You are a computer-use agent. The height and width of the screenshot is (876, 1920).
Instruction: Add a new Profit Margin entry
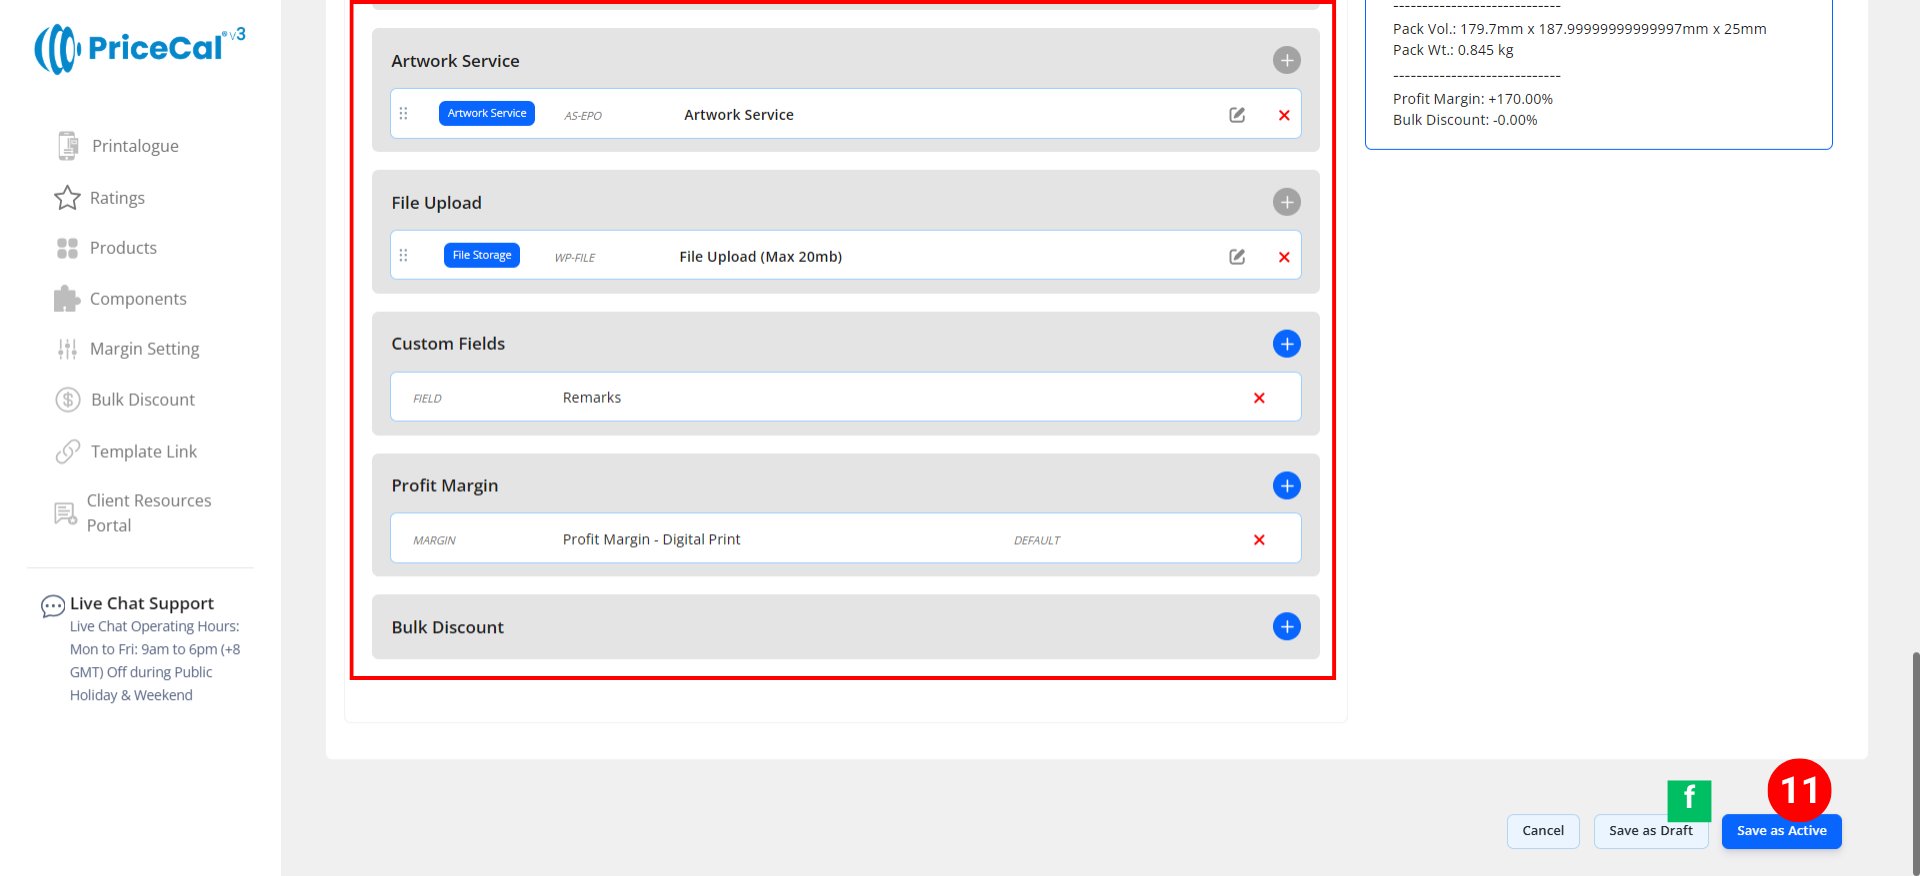(x=1286, y=486)
